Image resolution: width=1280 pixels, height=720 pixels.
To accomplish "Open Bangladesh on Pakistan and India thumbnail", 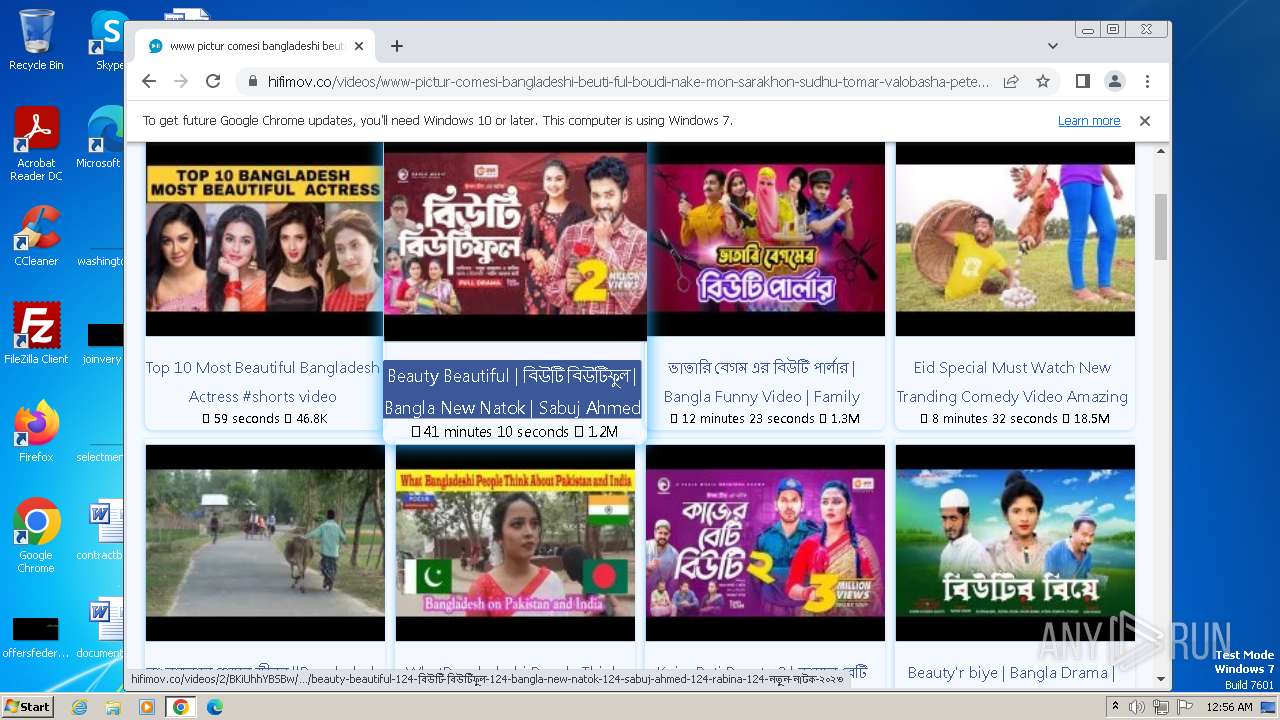I will [x=515, y=543].
